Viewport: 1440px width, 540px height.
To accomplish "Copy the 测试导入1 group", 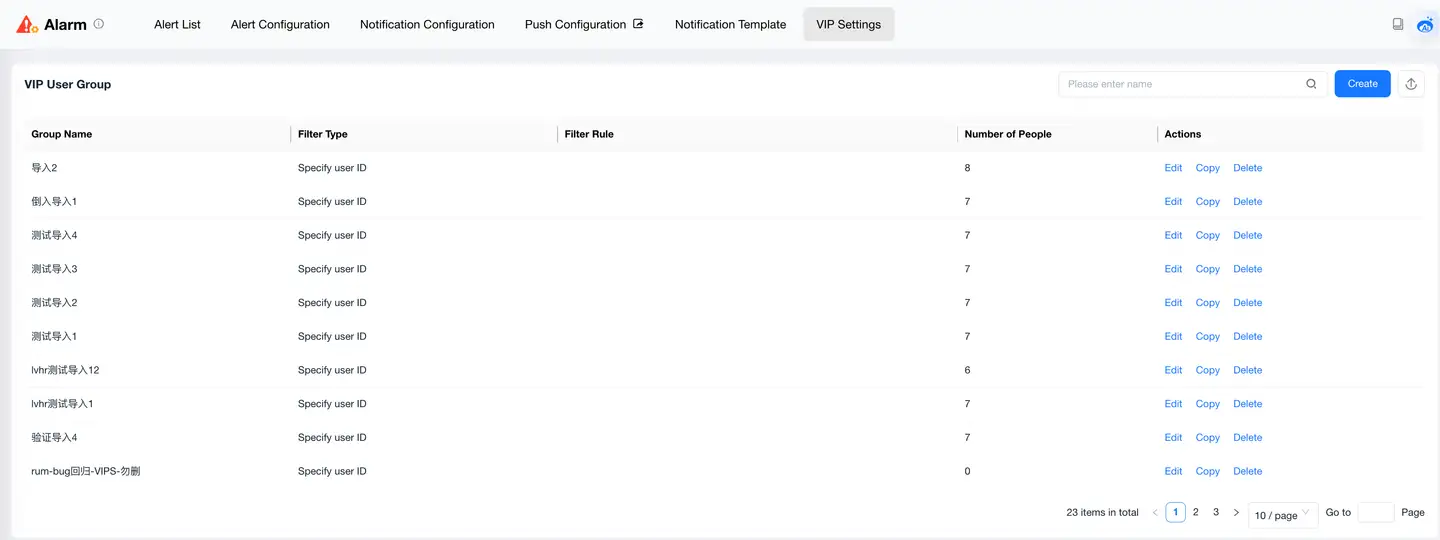I will pyautogui.click(x=1208, y=337).
